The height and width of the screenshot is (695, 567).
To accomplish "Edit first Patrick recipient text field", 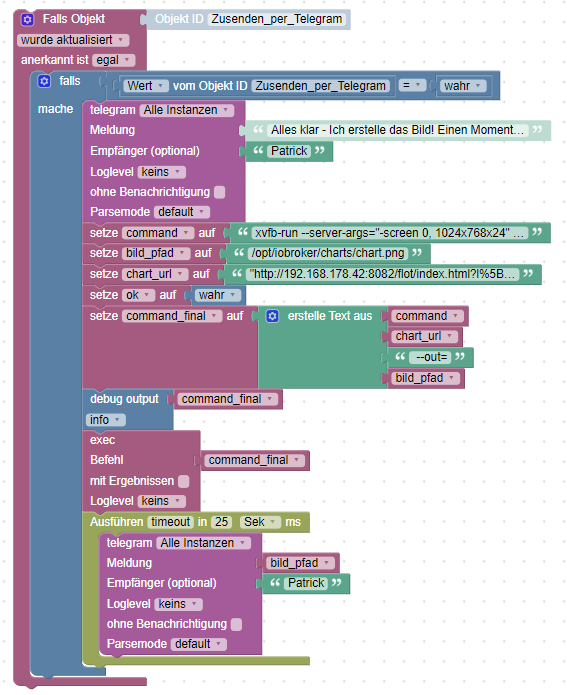I will pyautogui.click(x=289, y=151).
